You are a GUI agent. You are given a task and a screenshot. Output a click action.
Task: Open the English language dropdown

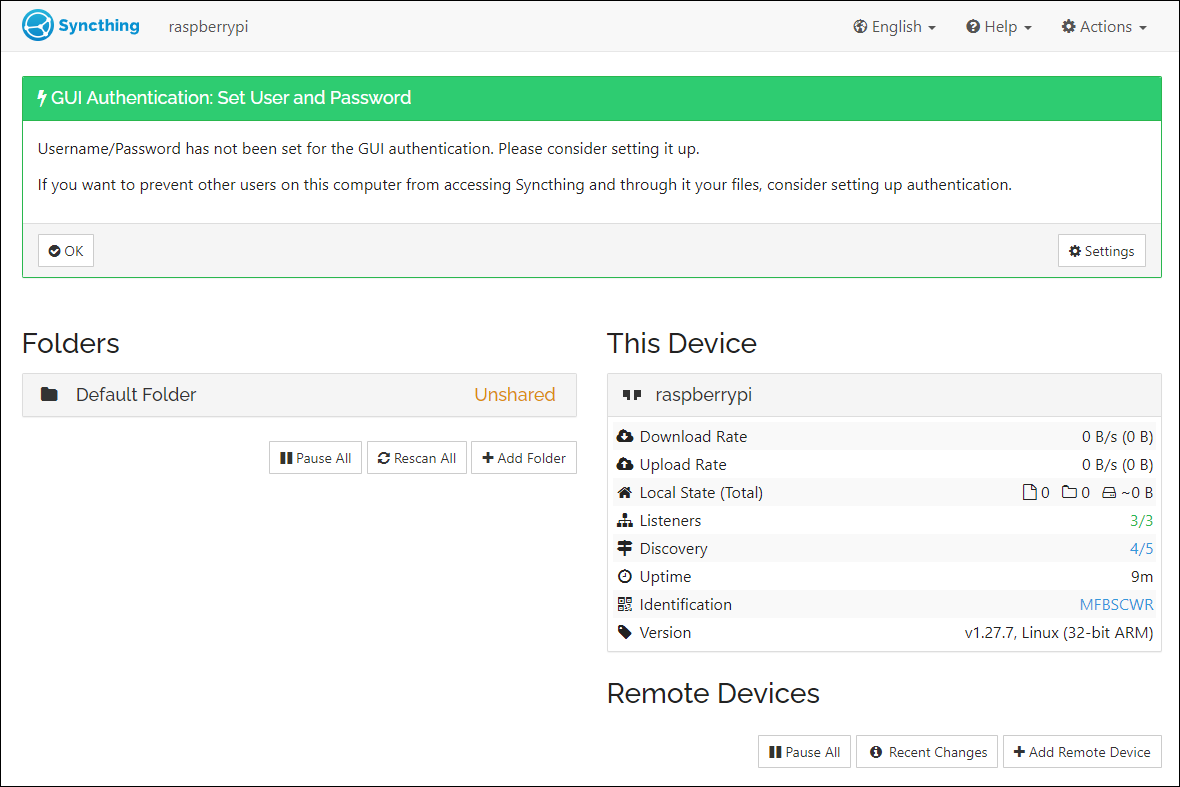(894, 26)
